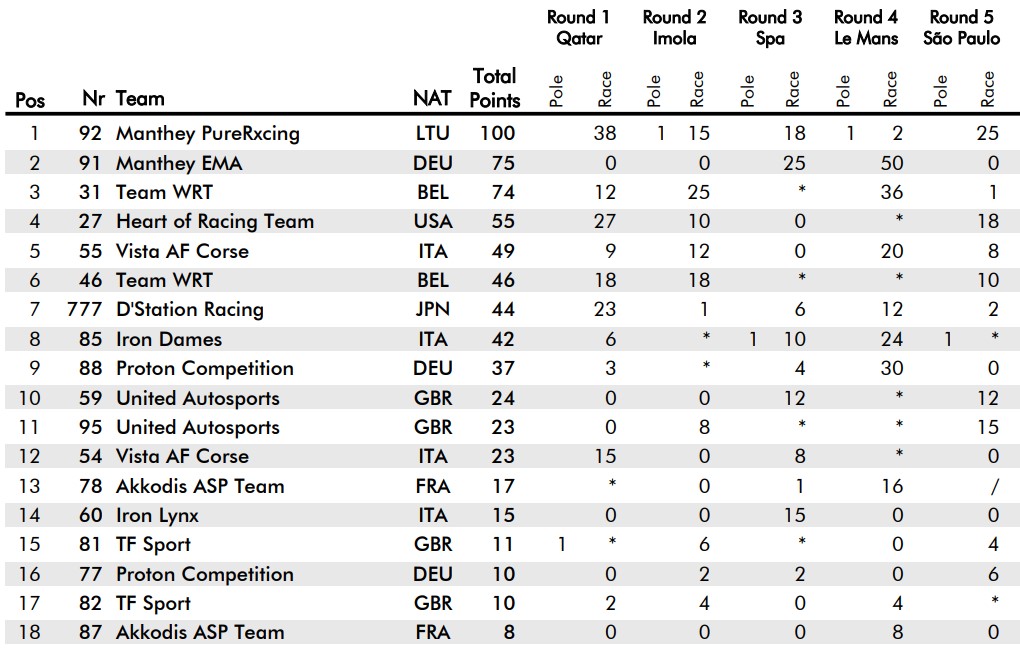Select the "Round 3 Spa" header
This screenshot has width=1020, height=652.
tap(770, 28)
